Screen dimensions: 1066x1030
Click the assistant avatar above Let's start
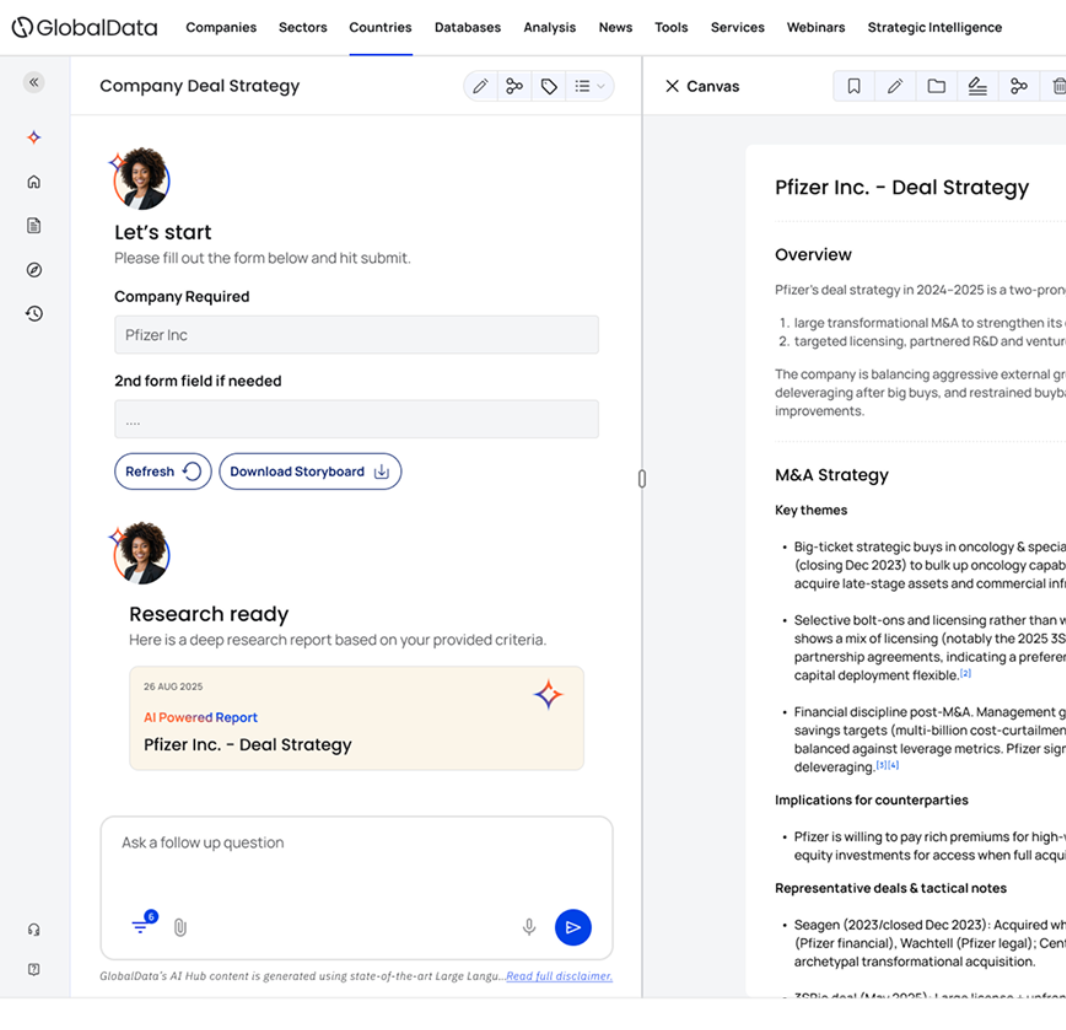pos(141,178)
